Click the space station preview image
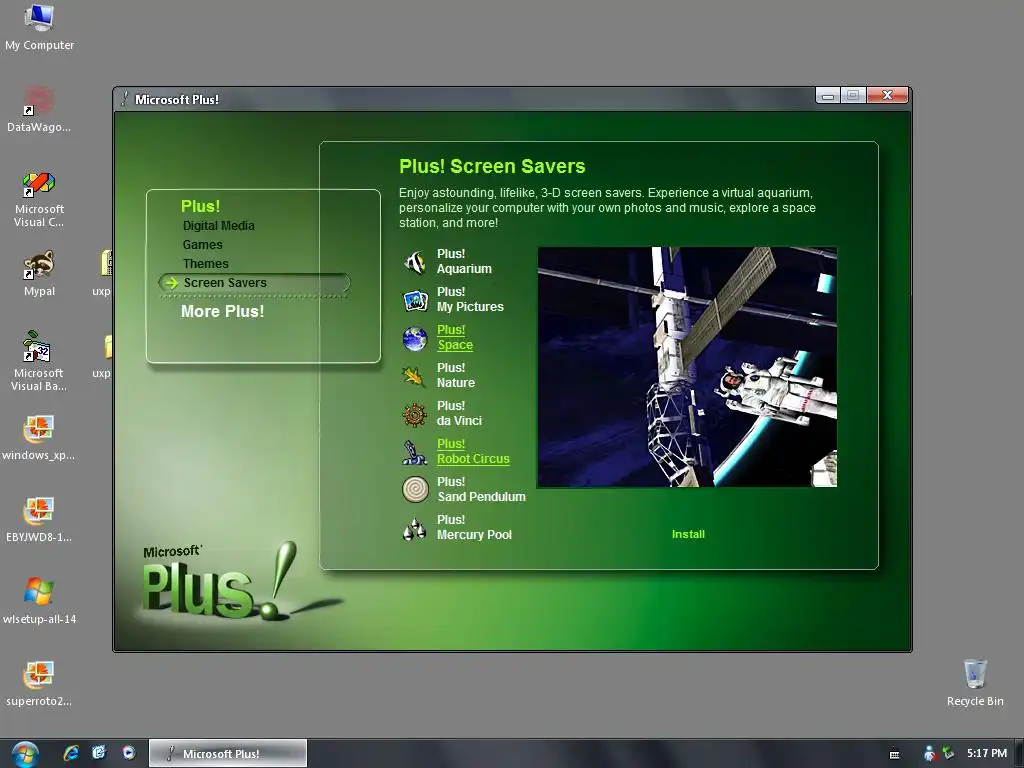This screenshot has height=768, width=1024. (687, 367)
